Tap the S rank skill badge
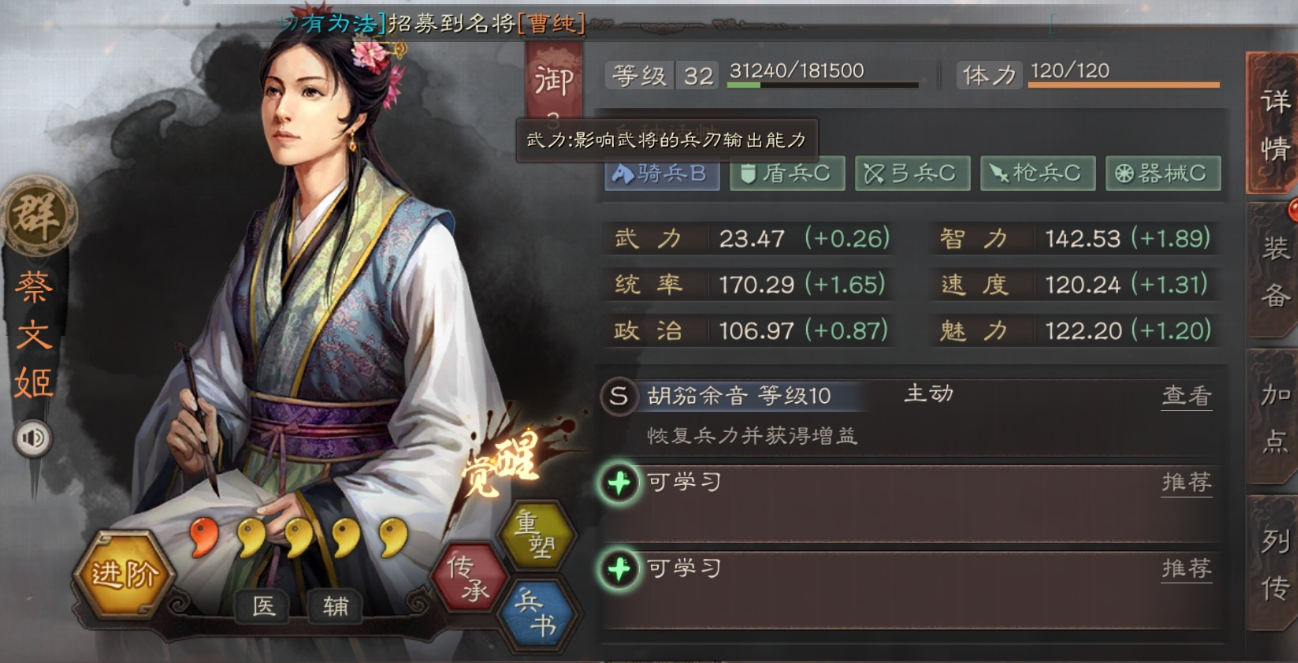This screenshot has height=663, width=1298. [618, 396]
